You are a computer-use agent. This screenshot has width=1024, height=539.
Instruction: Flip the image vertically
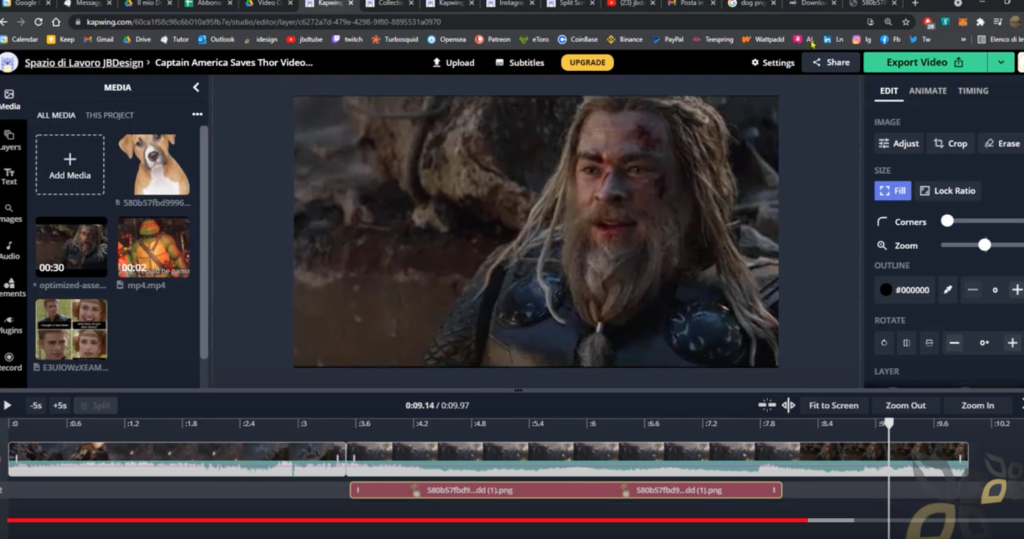929,342
